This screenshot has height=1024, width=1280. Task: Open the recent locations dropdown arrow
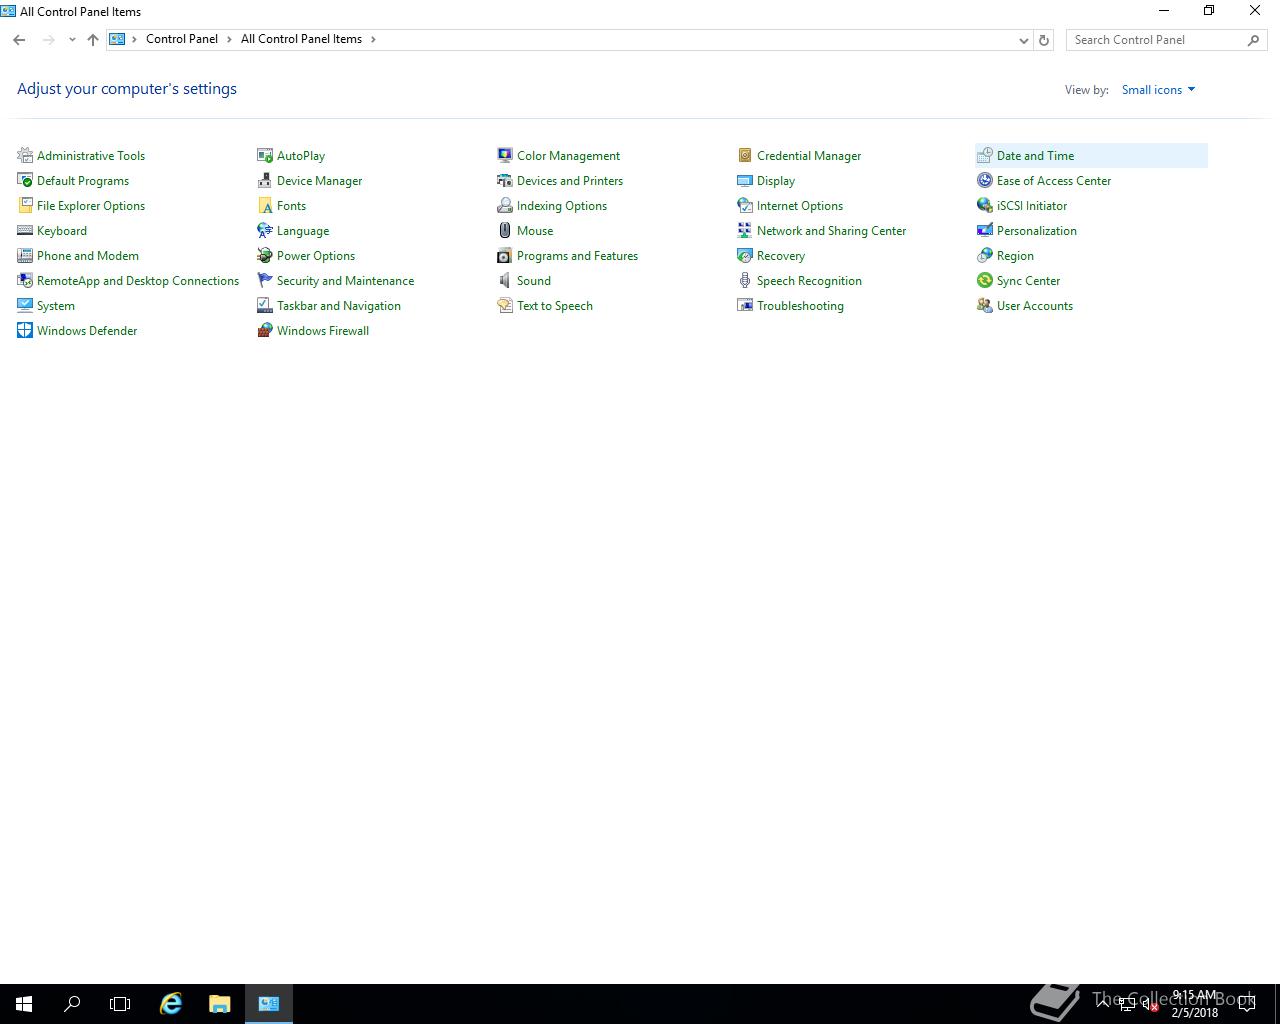tap(72, 39)
